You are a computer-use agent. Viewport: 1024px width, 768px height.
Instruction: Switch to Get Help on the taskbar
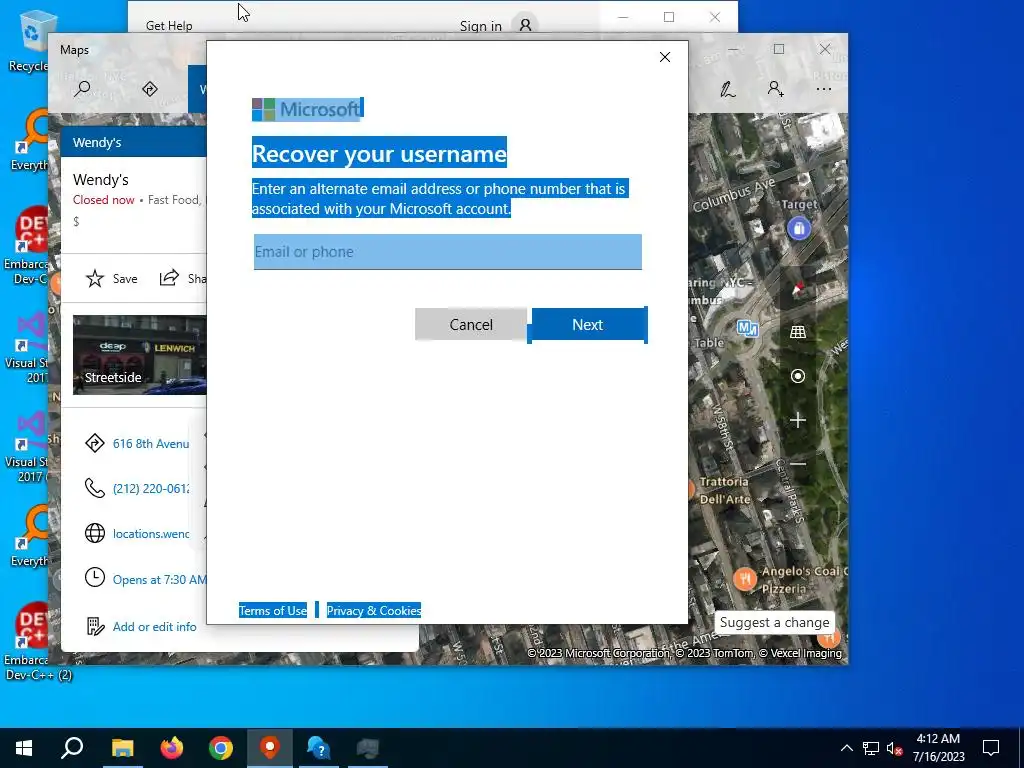coord(319,748)
